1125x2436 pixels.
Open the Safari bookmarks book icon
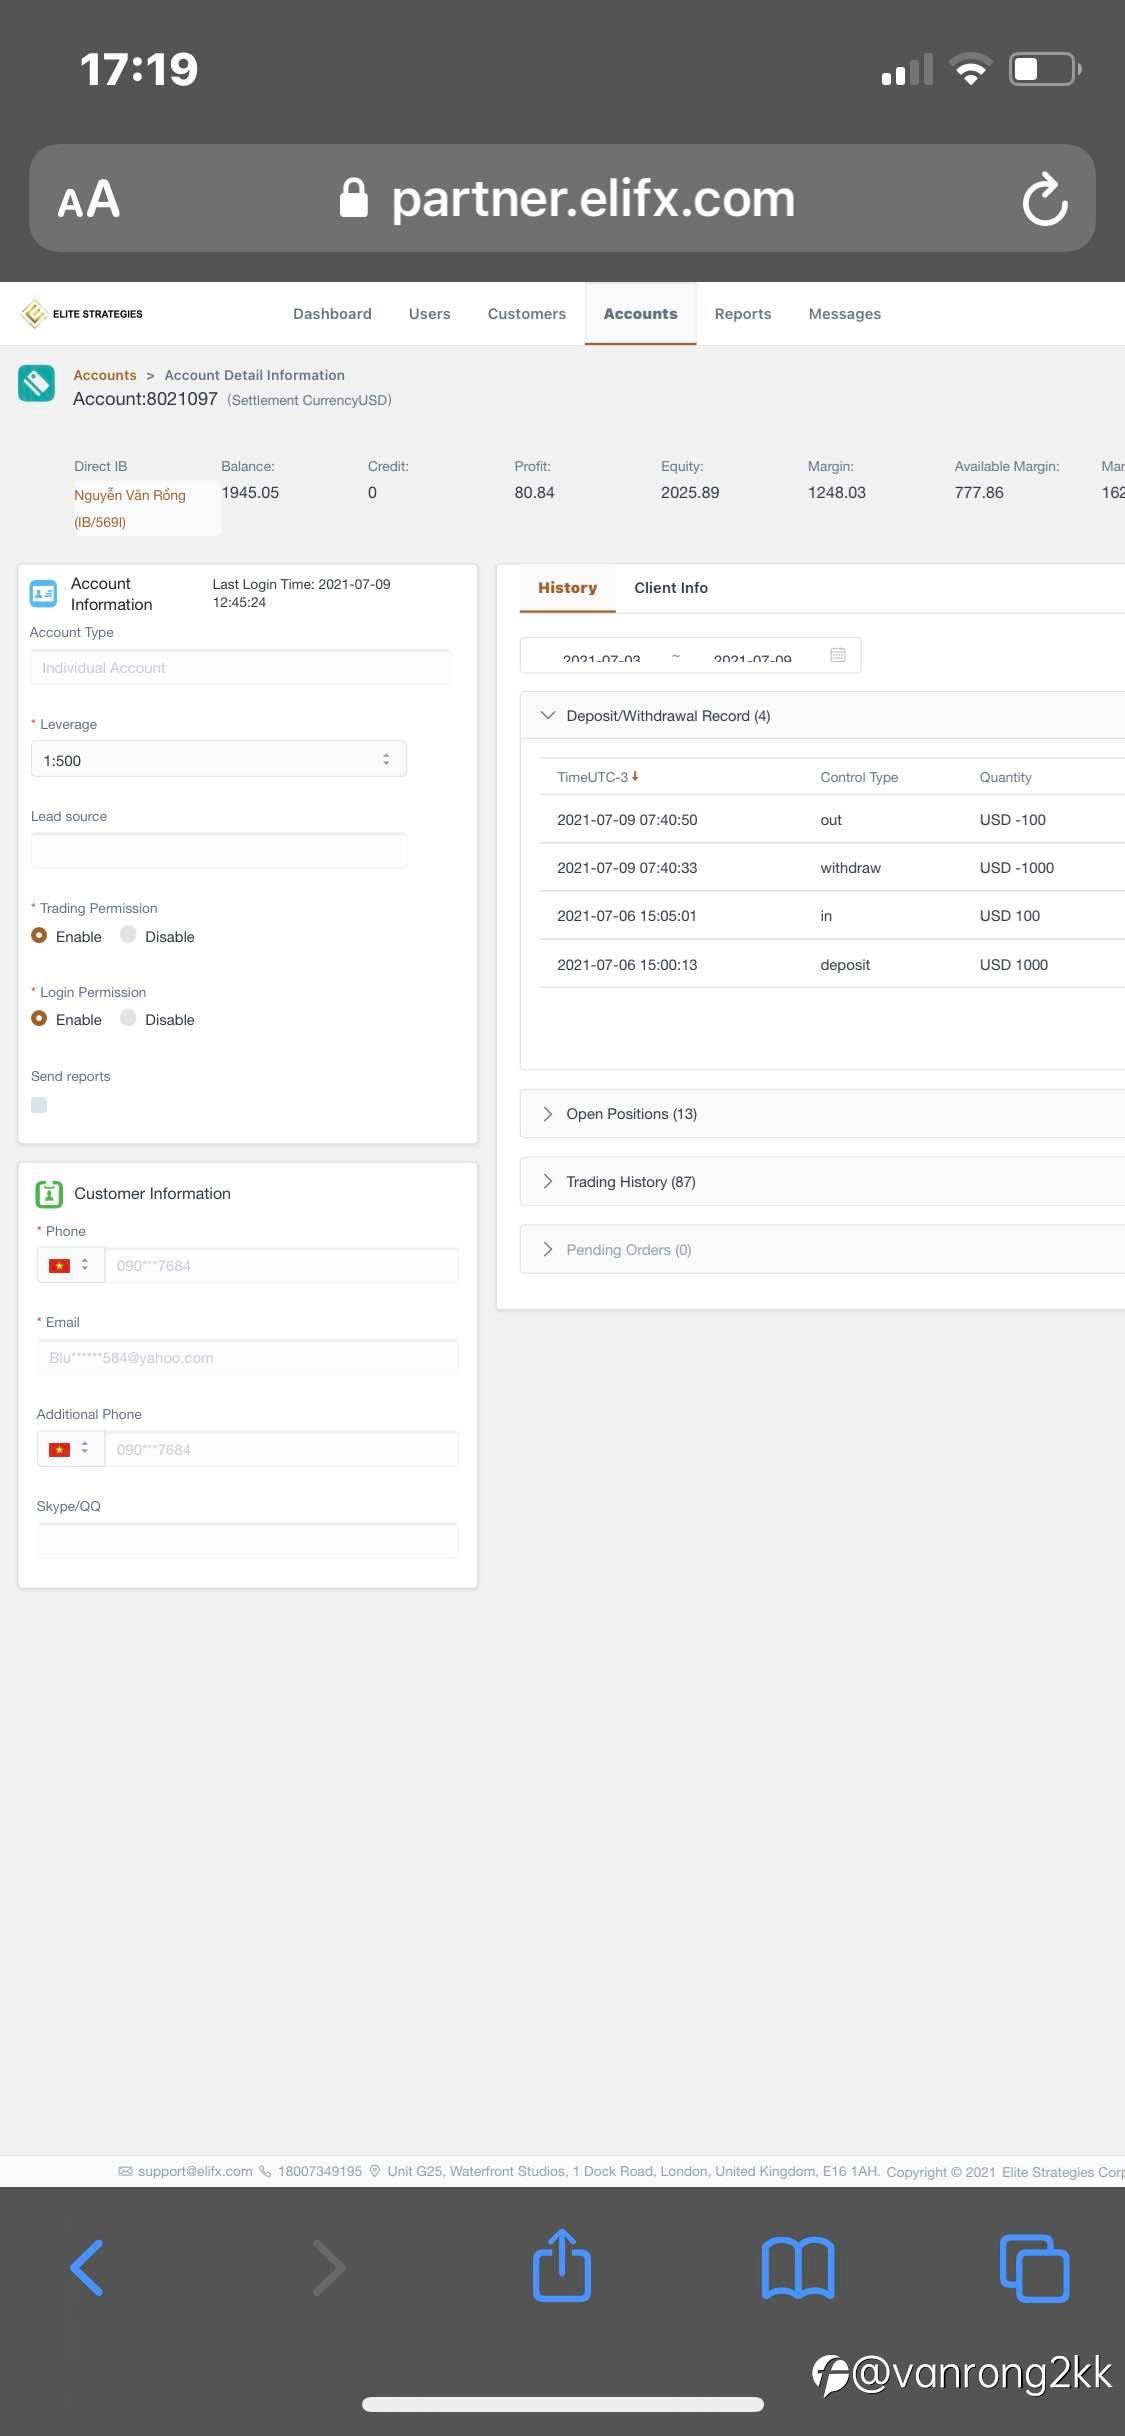tap(798, 2267)
